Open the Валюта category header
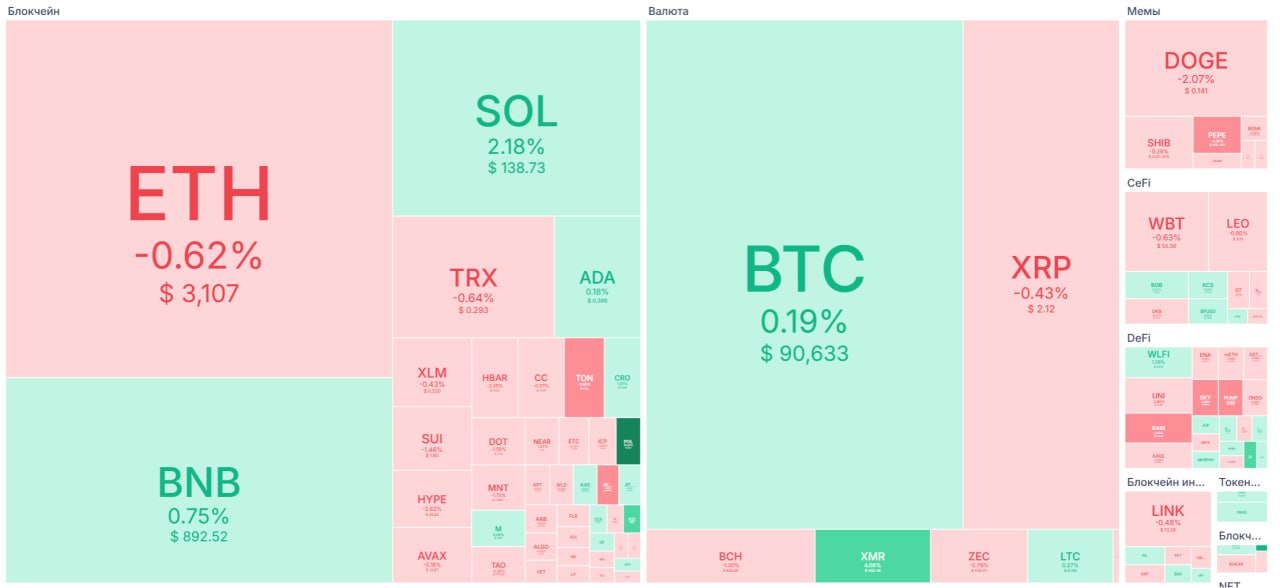 click(668, 11)
